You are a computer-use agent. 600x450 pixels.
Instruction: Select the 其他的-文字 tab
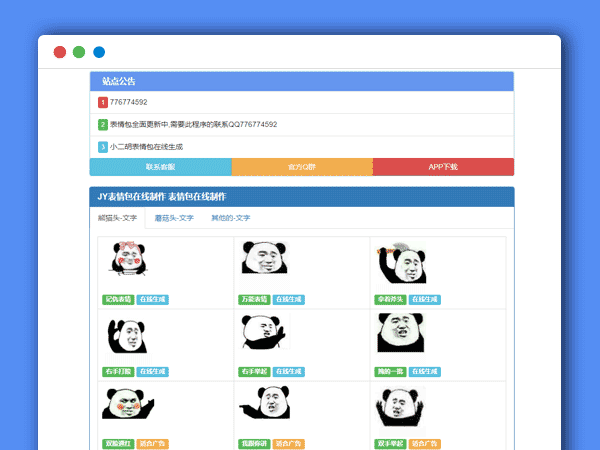pos(230,217)
